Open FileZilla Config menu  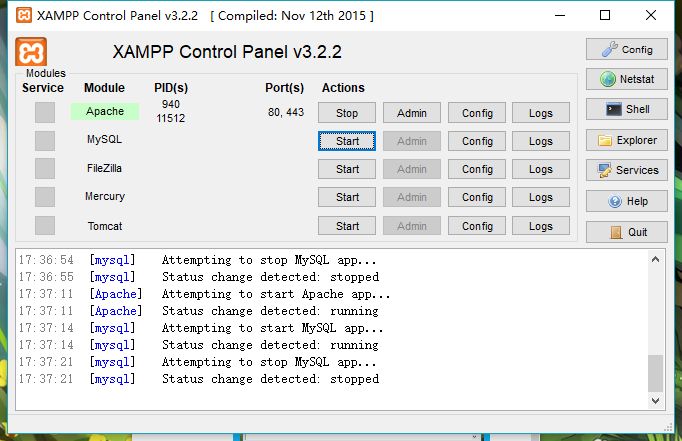[477, 169]
